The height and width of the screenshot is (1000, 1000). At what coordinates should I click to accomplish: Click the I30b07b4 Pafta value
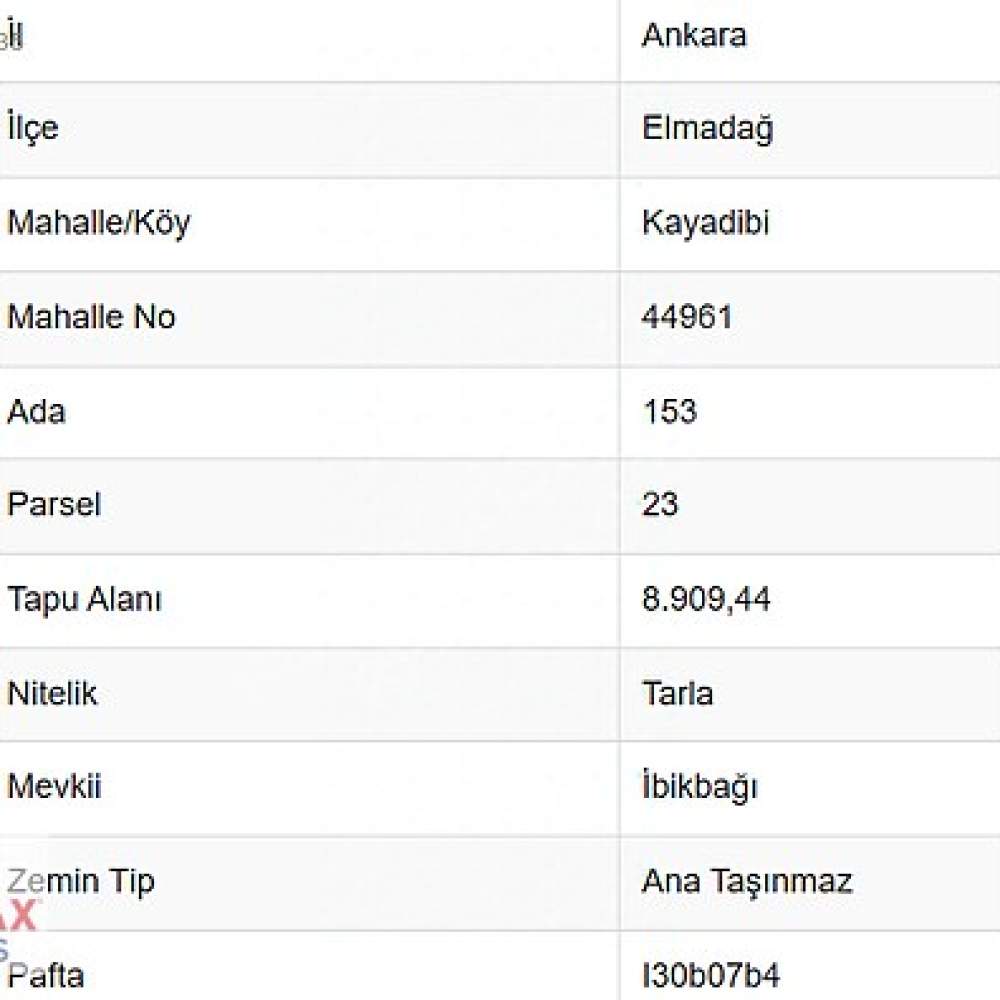coord(710,976)
